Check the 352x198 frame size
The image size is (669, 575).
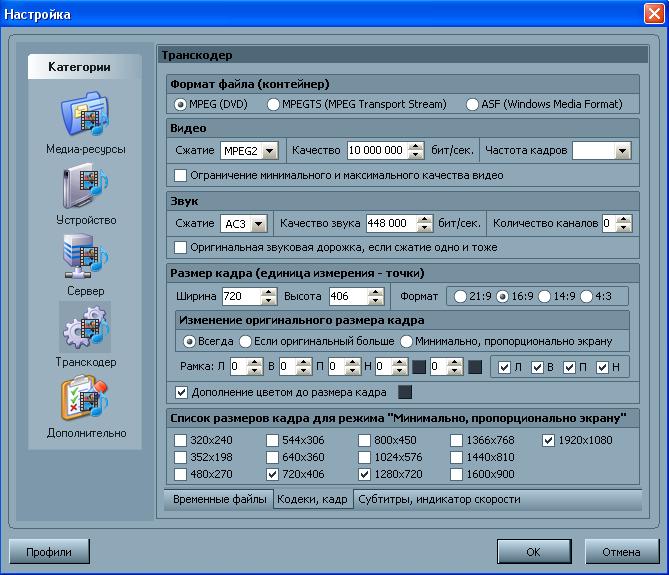coord(180,457)
